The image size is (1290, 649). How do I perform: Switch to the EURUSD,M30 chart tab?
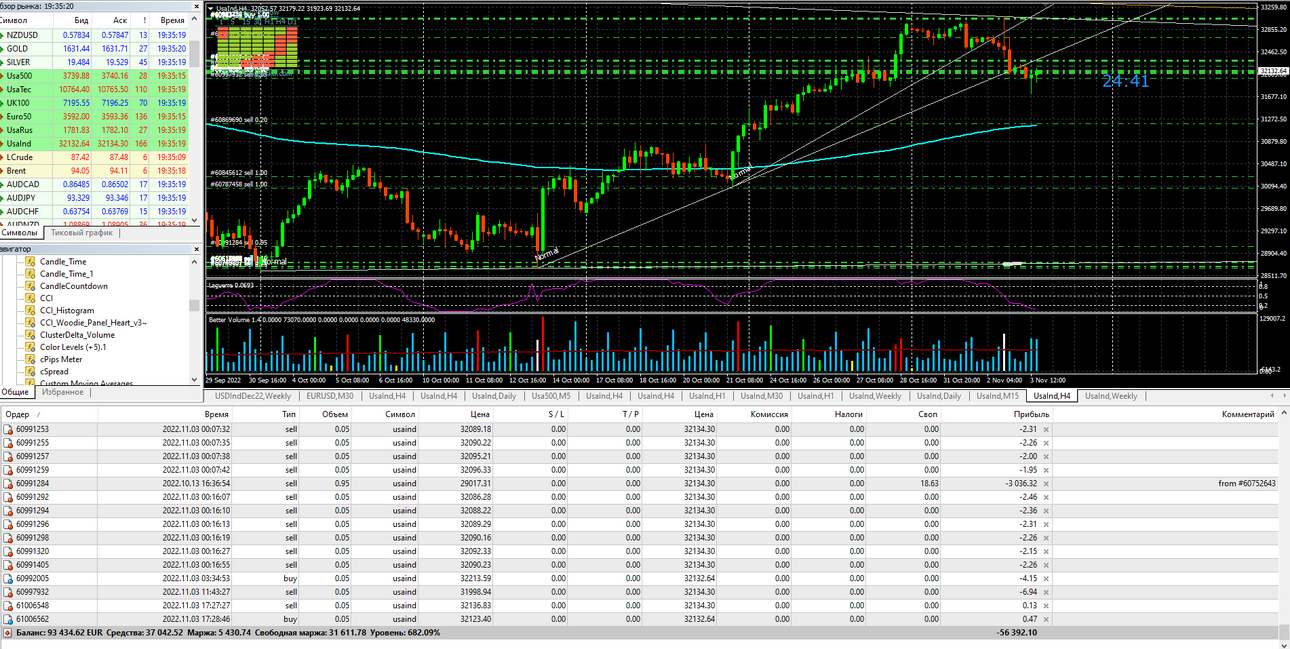(x=330, y=396)
